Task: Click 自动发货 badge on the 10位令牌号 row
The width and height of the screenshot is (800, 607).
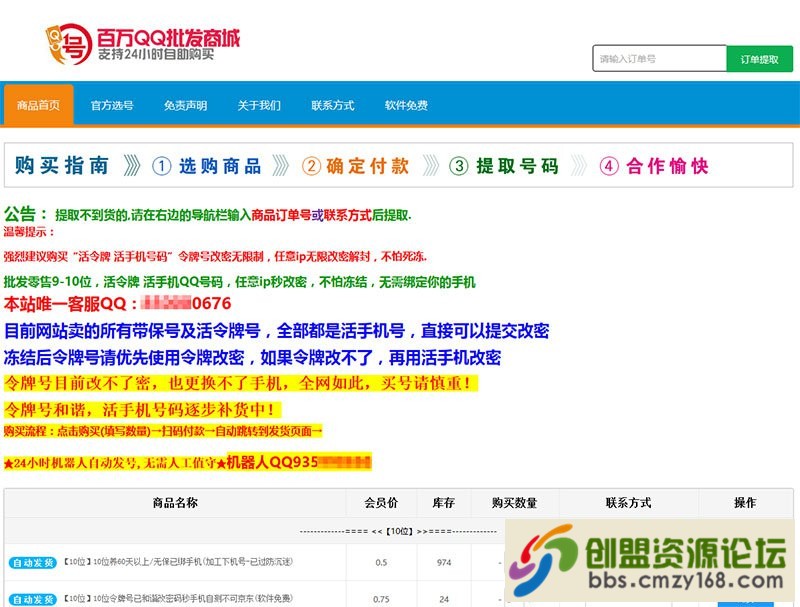Action: click(33, 599)
